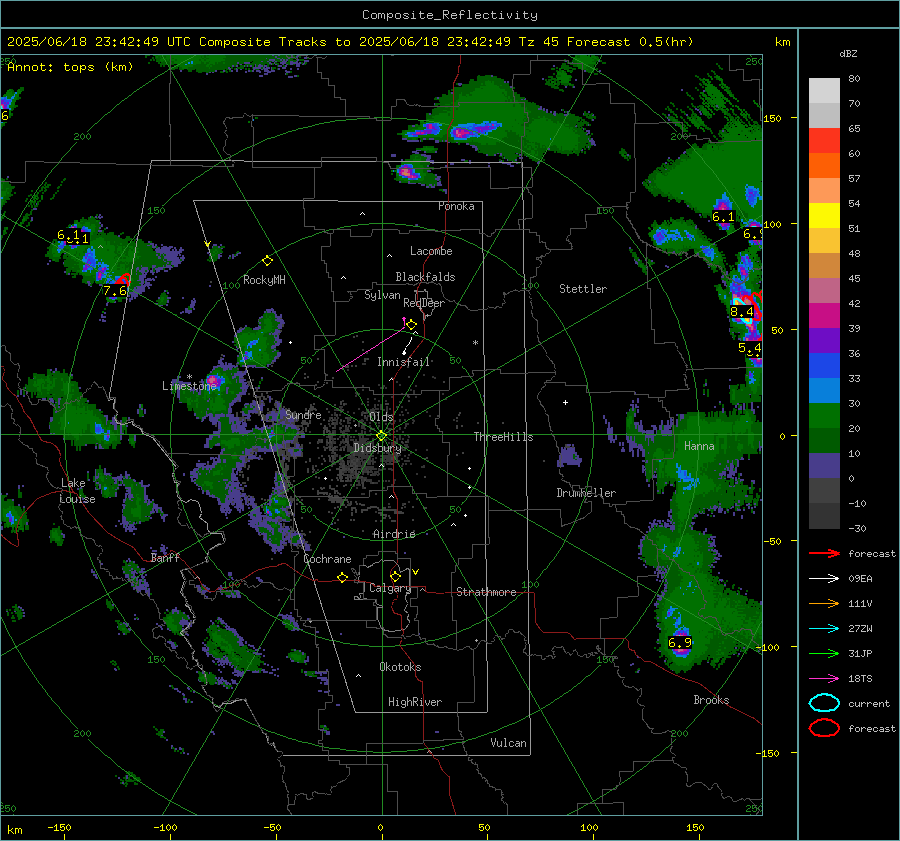Viewport: 900px width, 841px height.
Task: Click the Airdrie city label
Action: 394,534
